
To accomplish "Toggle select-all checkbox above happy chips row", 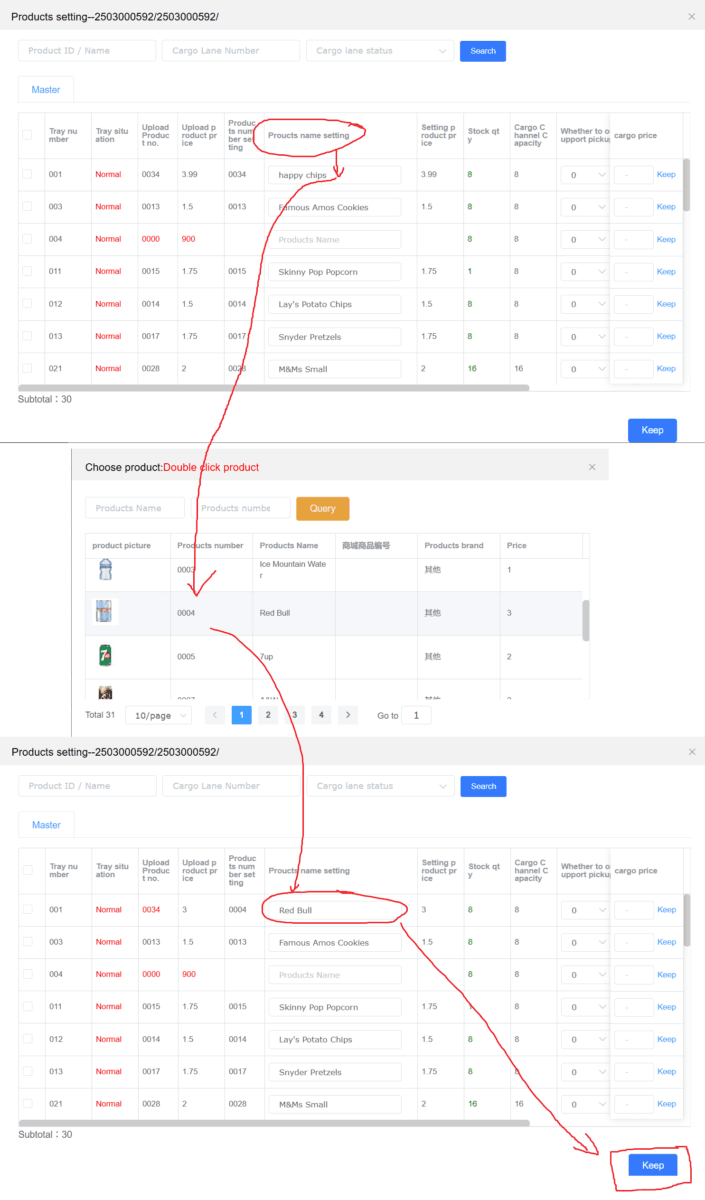I will [x=27, y=135].
